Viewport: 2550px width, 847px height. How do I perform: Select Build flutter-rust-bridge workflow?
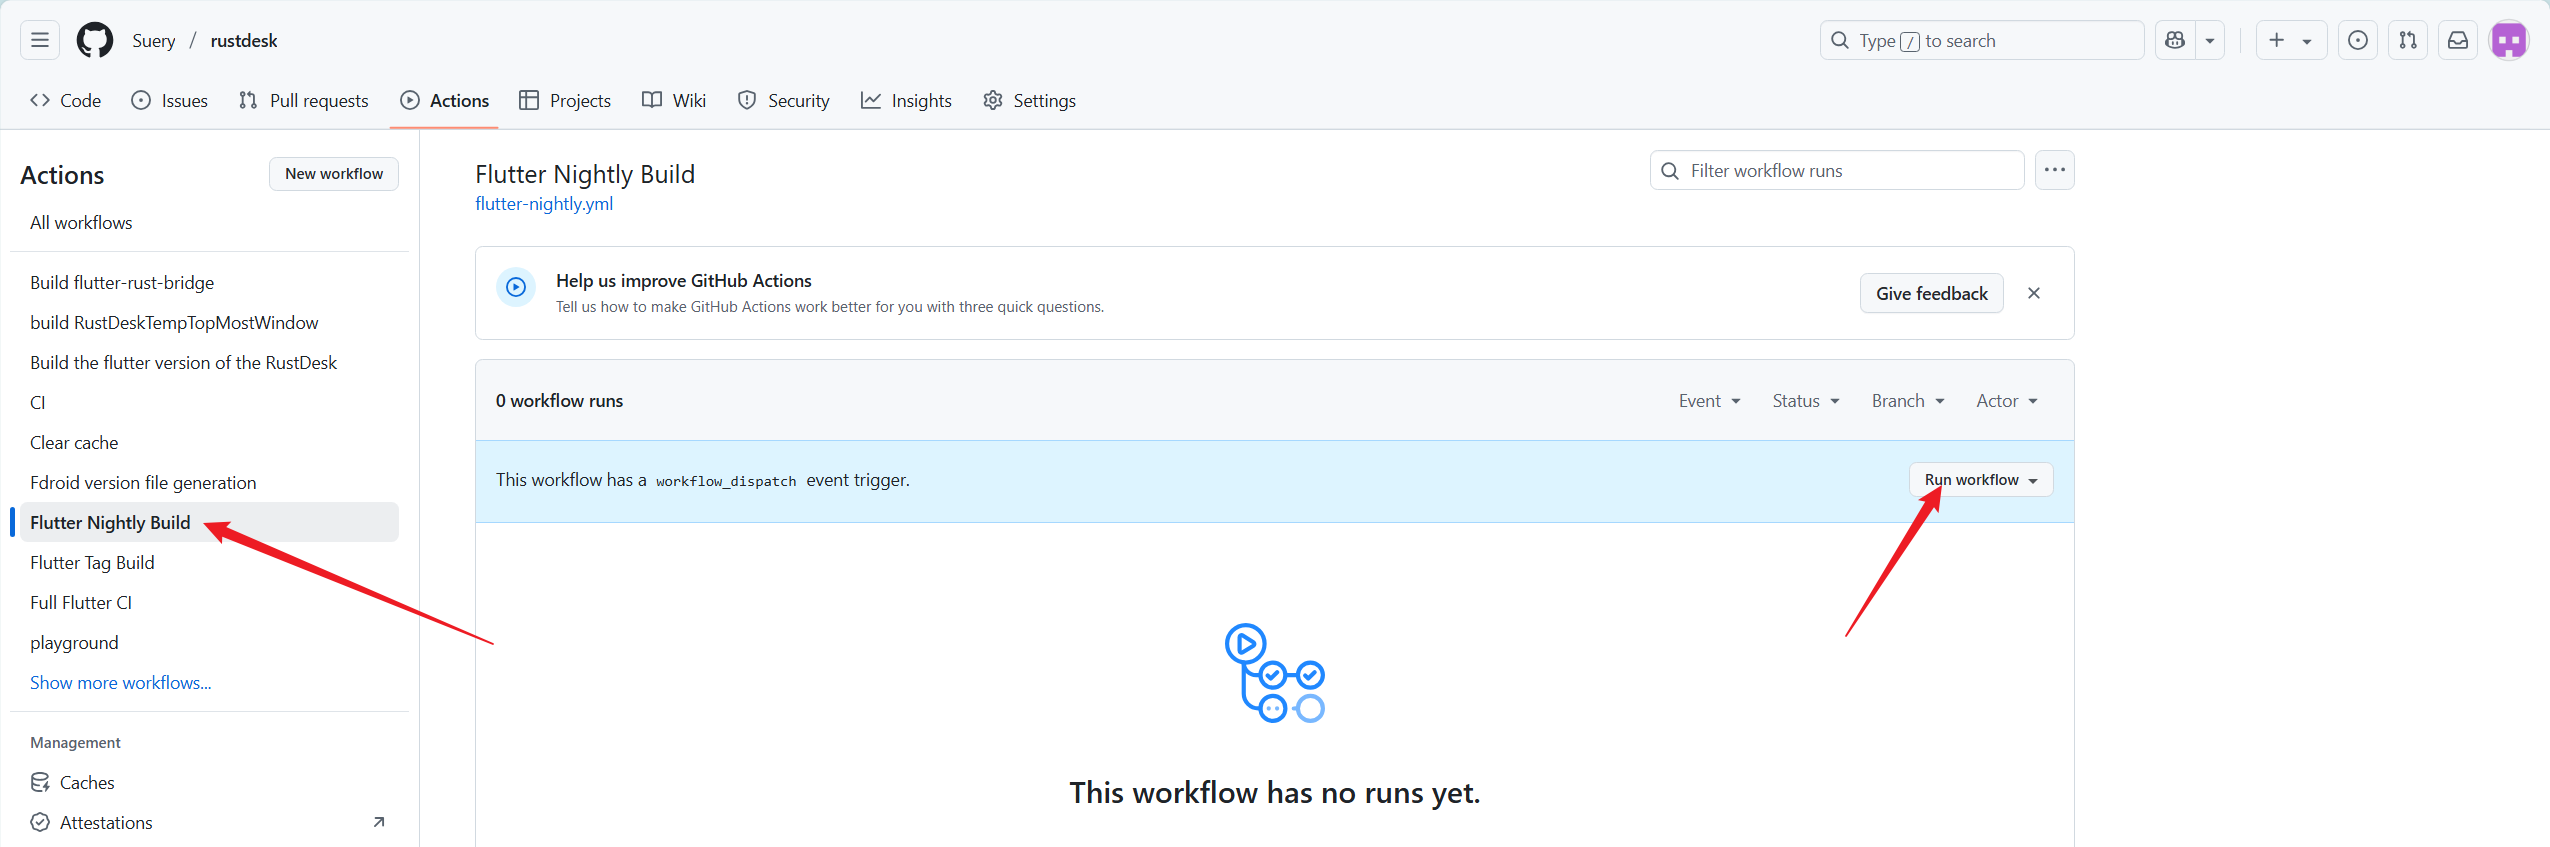tap(209, 282)
